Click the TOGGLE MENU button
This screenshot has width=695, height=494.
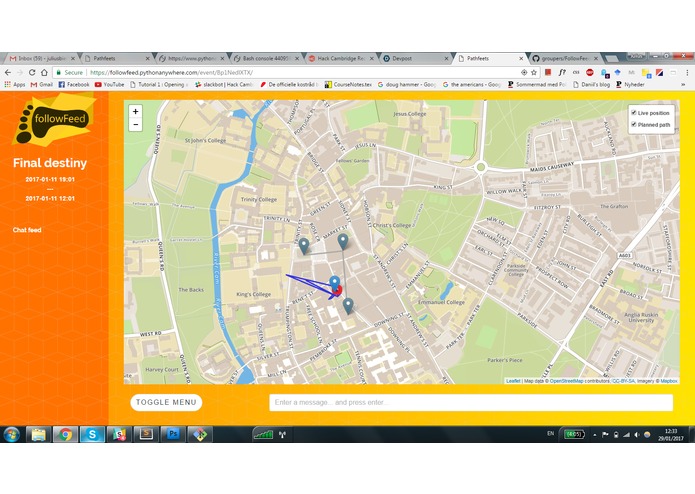[x=166, y=402]
